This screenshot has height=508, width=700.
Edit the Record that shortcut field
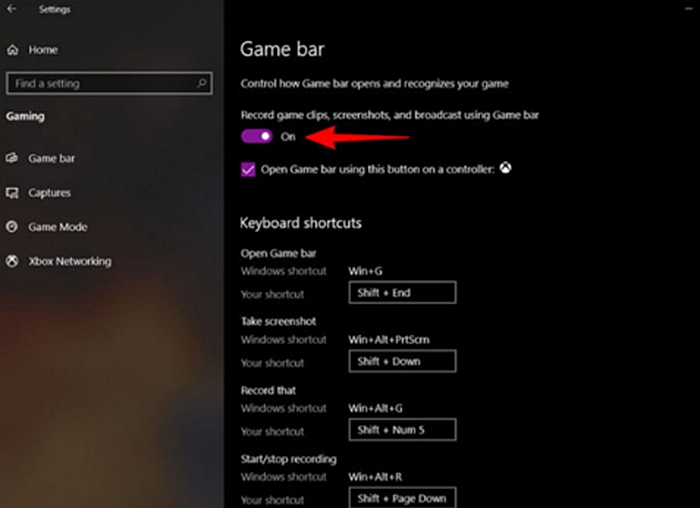pyautogui.click(x=402, y=429)
